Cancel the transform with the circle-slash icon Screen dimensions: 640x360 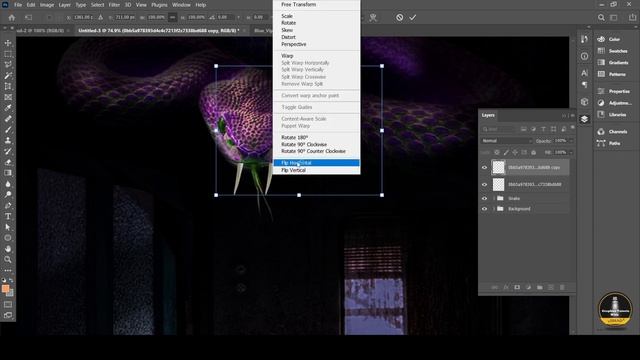(400, 17)
